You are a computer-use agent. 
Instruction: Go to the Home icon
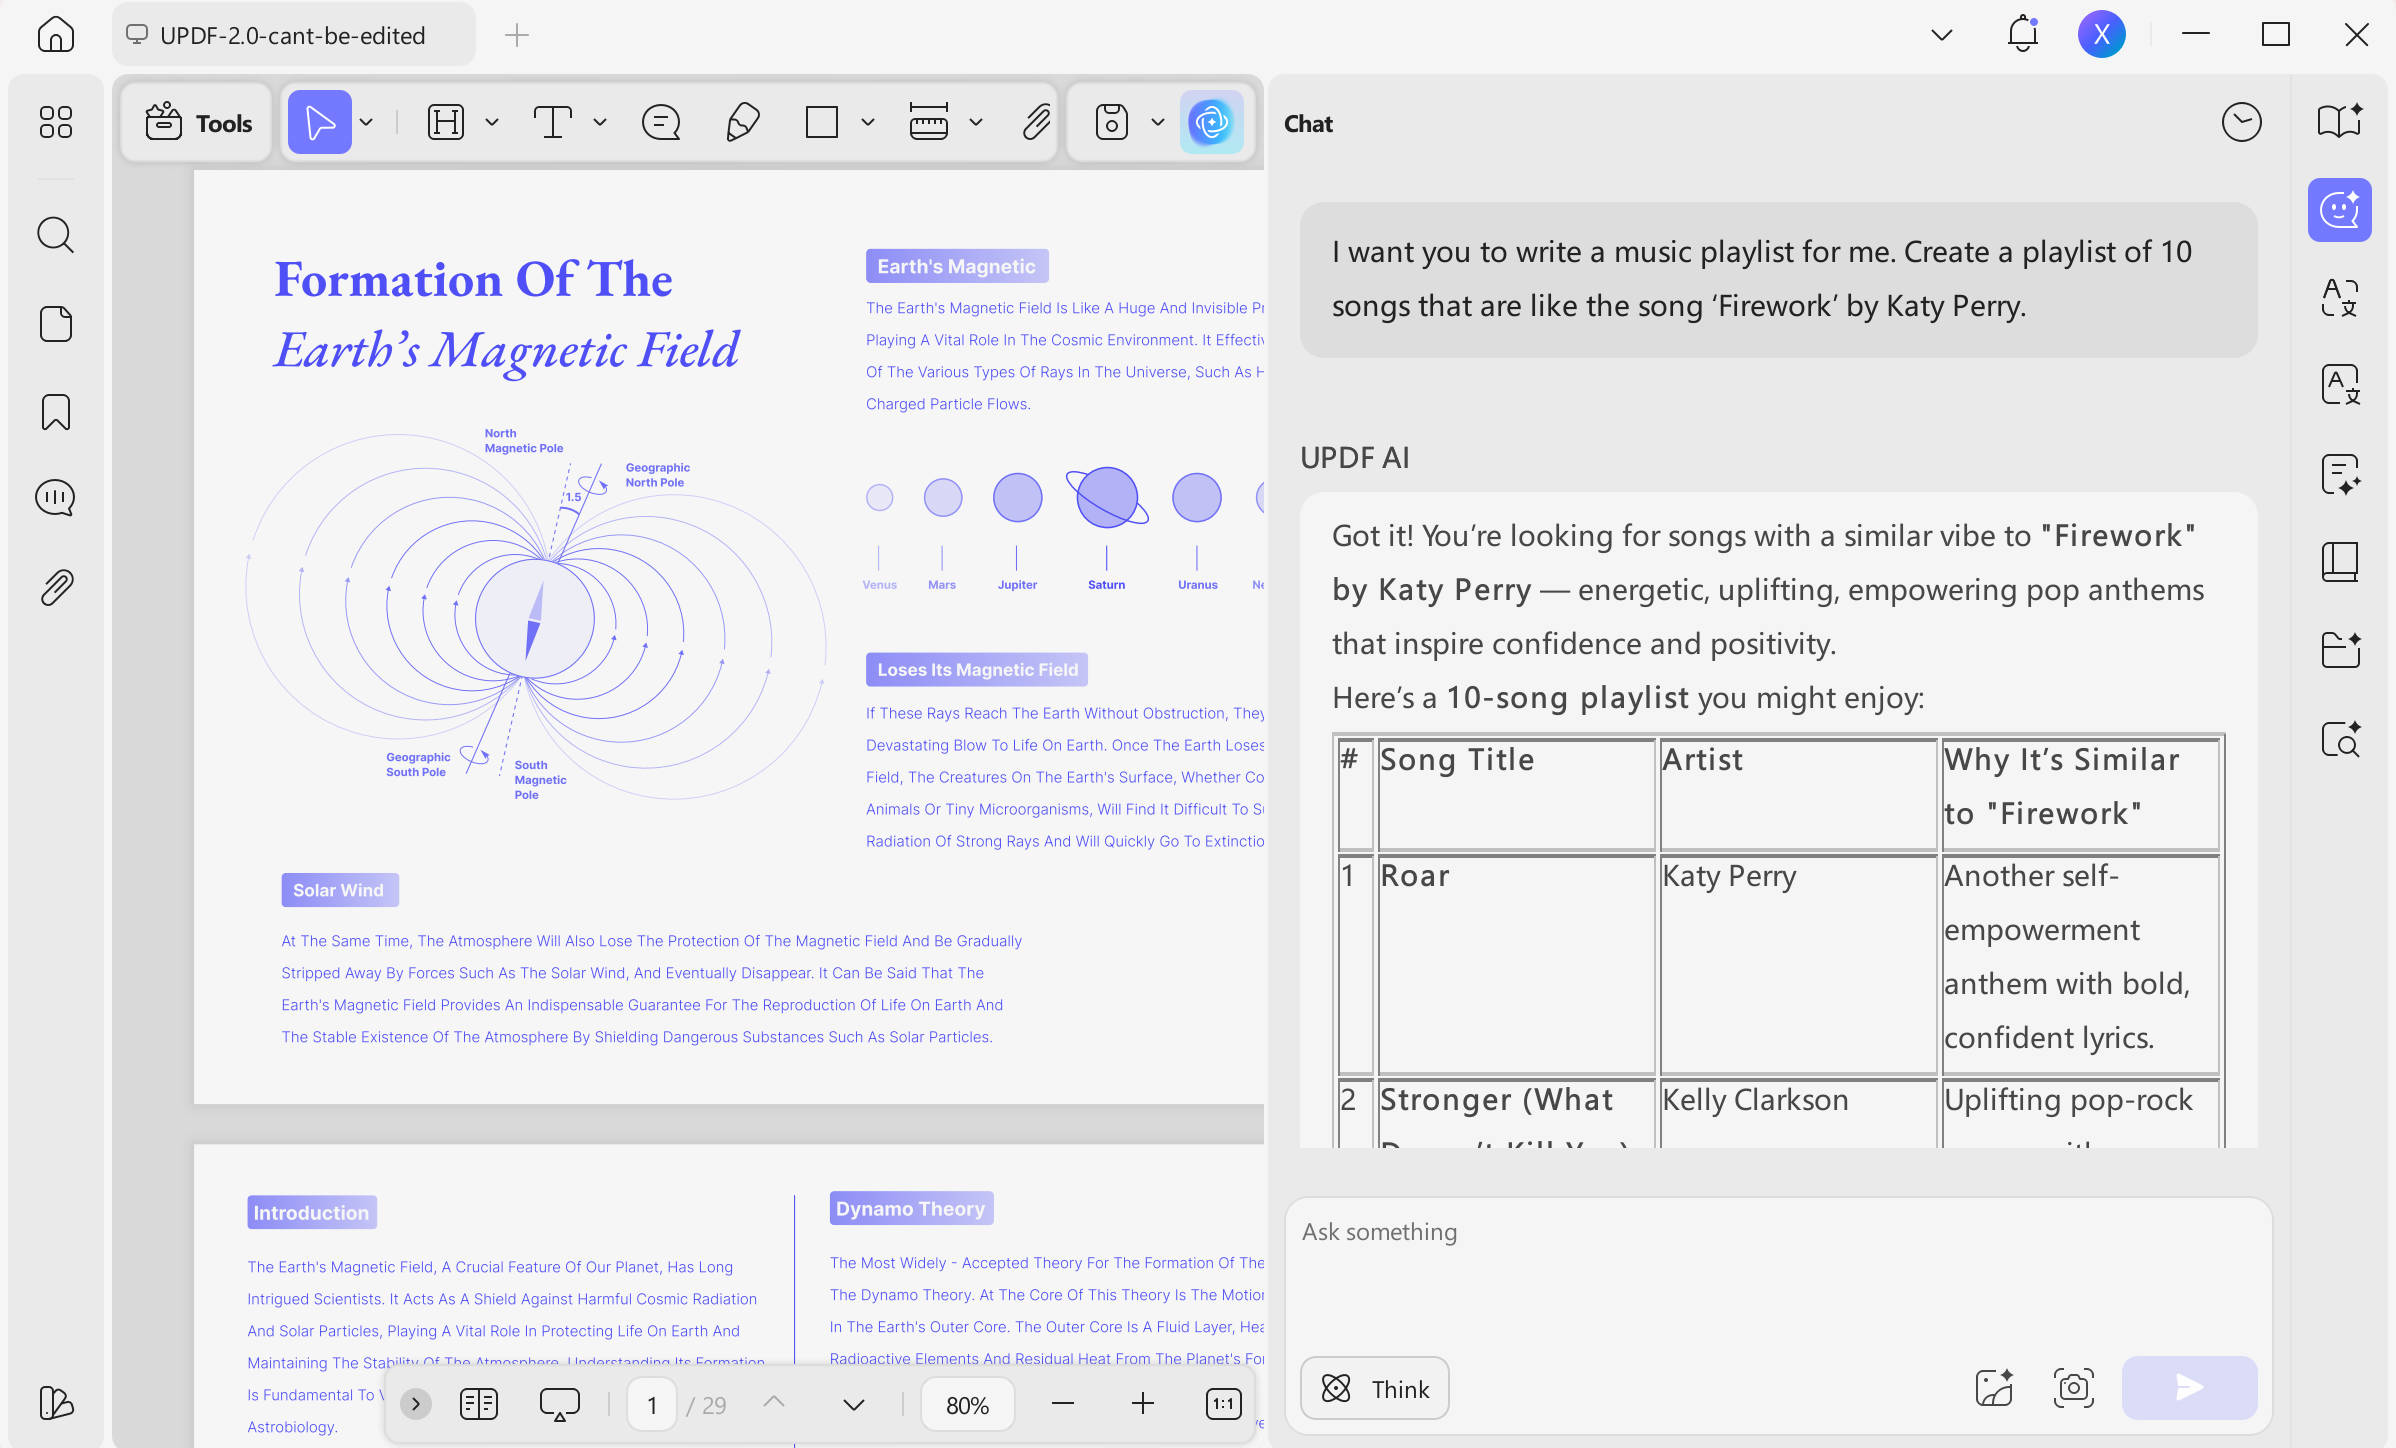pyautogui.click(x=56, y=35)
